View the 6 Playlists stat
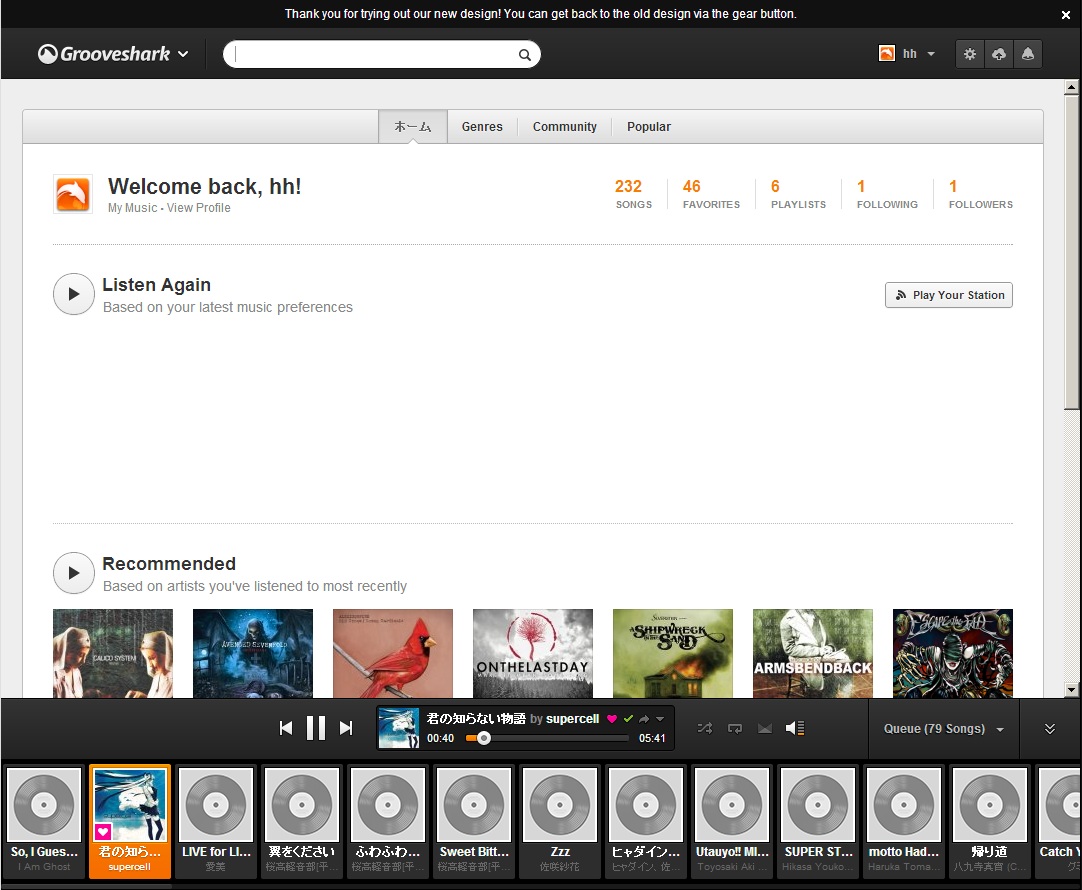The image size is (1082, 890). pyautogui.click(x=798, y=194)
